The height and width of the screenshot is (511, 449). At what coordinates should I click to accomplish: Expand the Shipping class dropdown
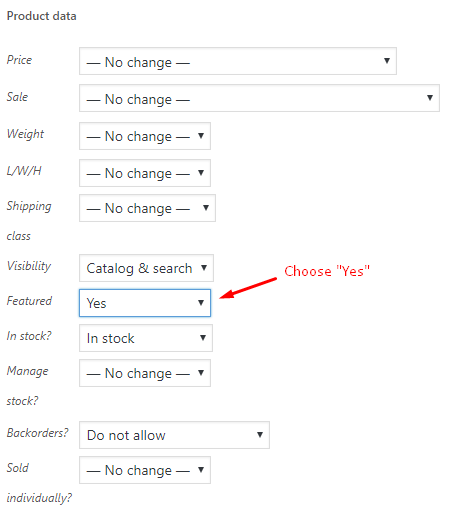coord(147,208)
